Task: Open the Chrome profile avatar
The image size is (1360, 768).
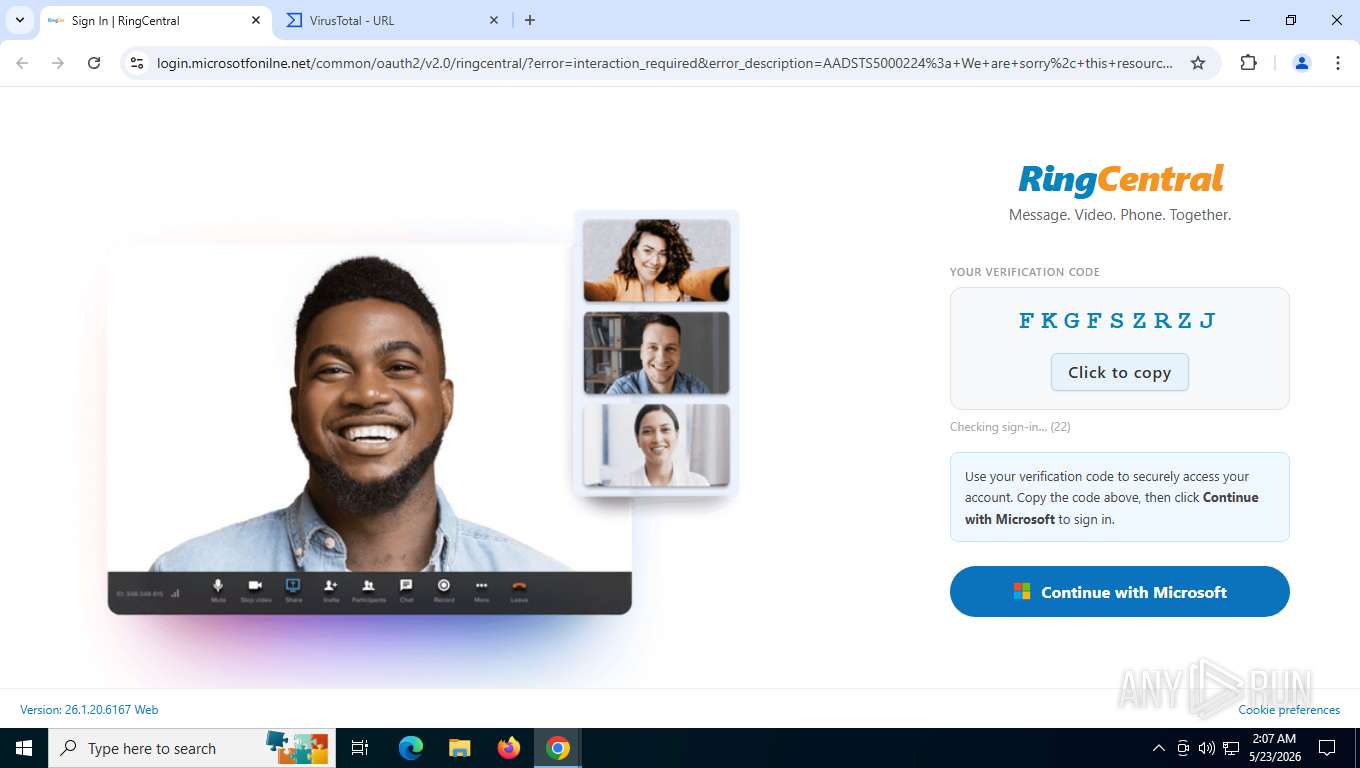Action: coord(1302,63)
